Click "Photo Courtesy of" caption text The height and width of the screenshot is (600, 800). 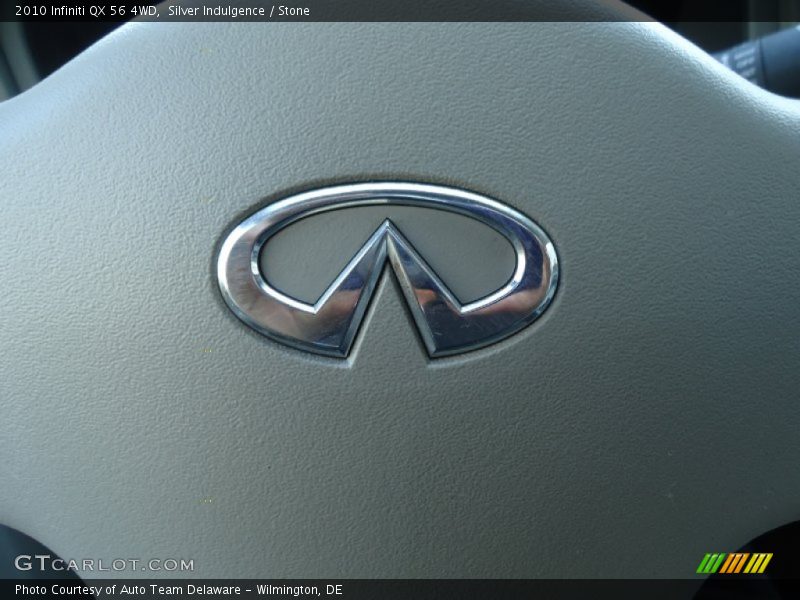coord(60,590)
